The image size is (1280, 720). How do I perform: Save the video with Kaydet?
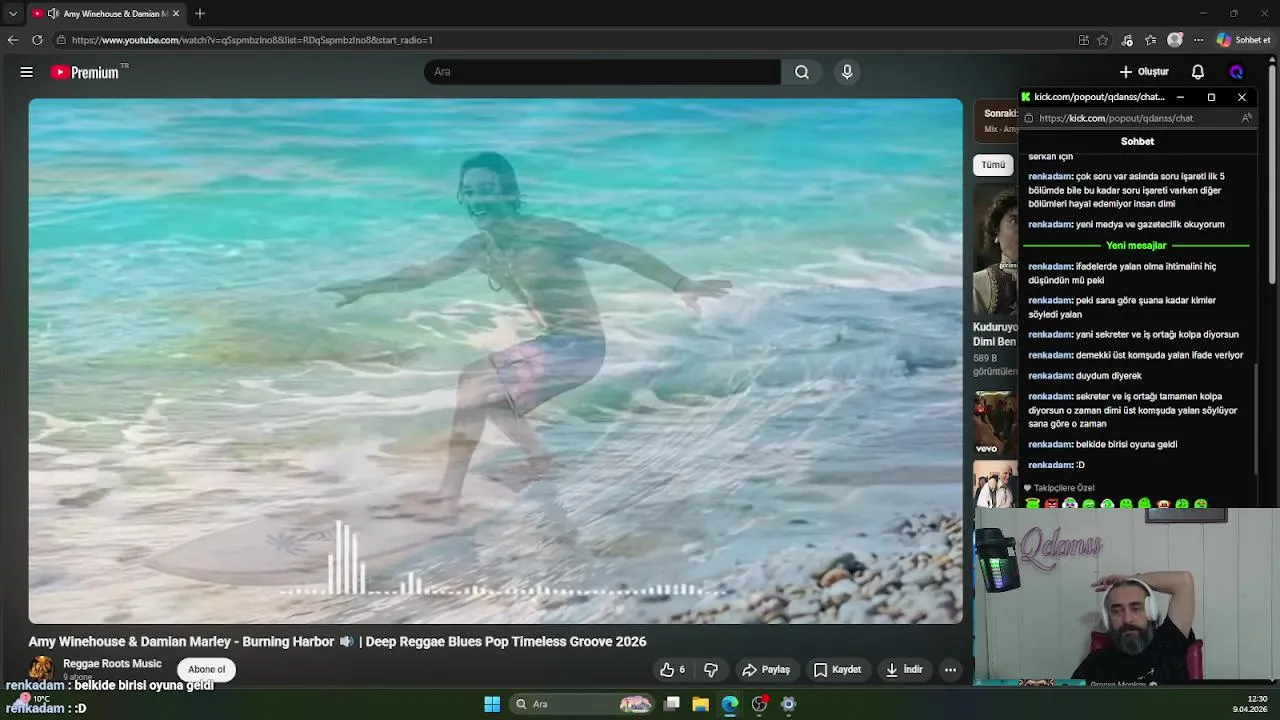pyautogui.click(x=837, y=669)
